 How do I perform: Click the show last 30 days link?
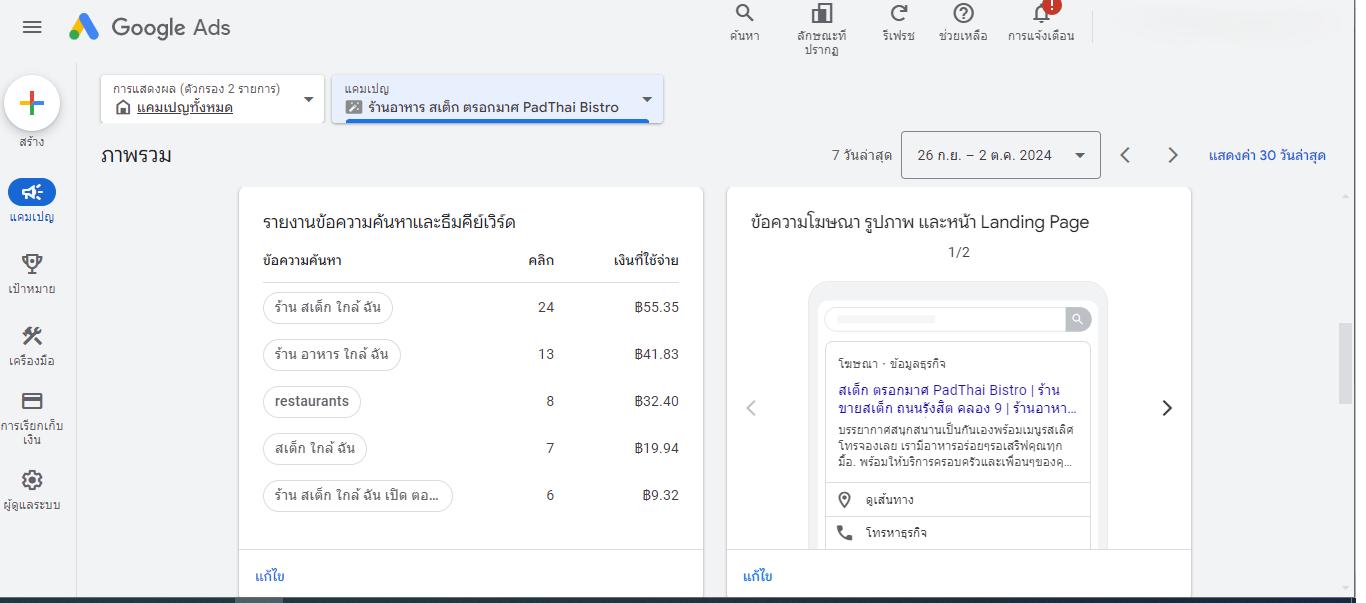(x=1267, y=155)
